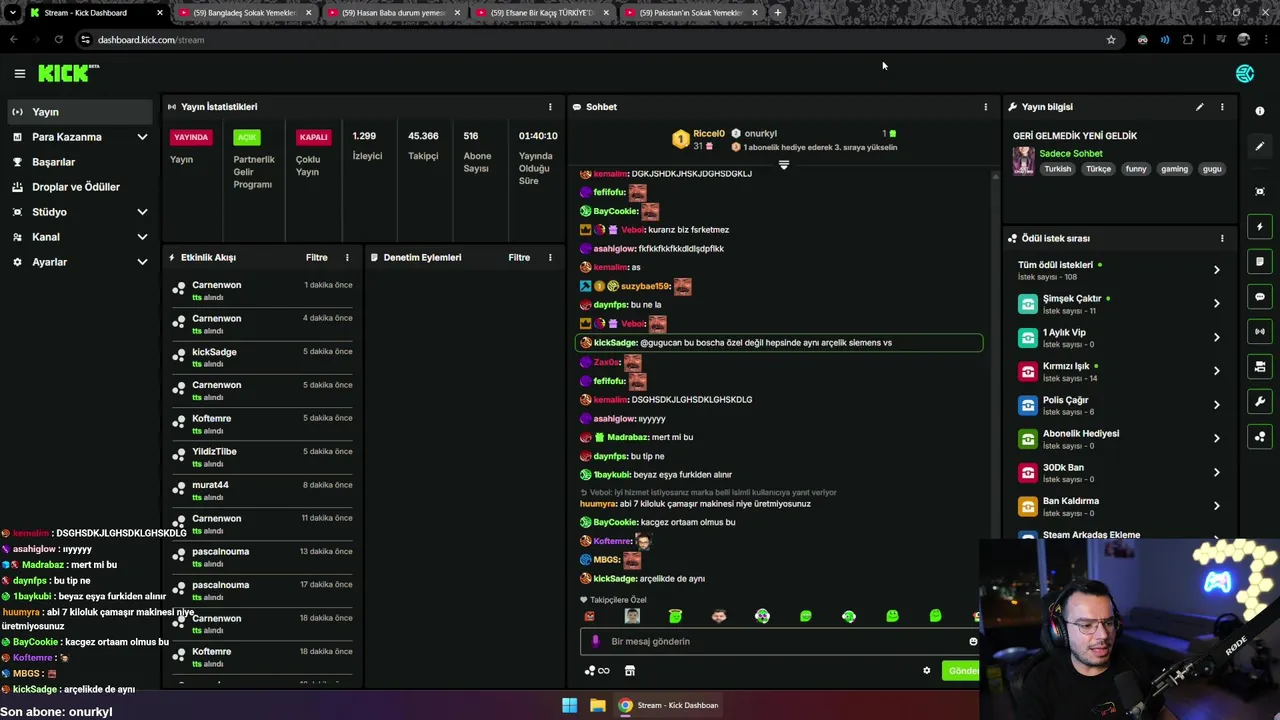Toggle the notes widget in right sidebar
This screenshot has height=720, width=1280.
click(x=1260, y=262)
